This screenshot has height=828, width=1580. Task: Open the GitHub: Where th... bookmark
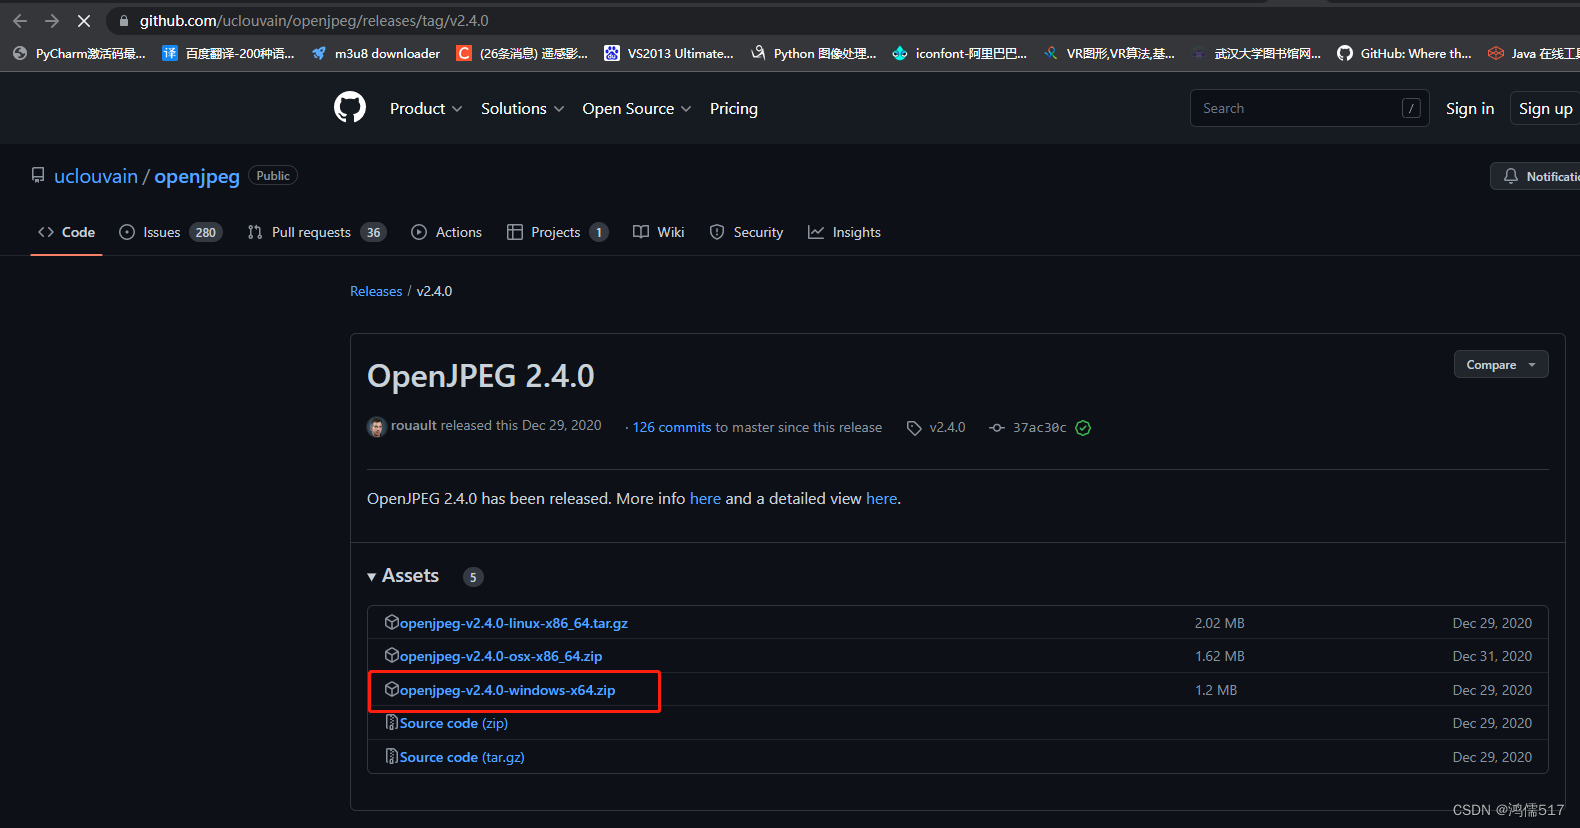[1404, 54]
